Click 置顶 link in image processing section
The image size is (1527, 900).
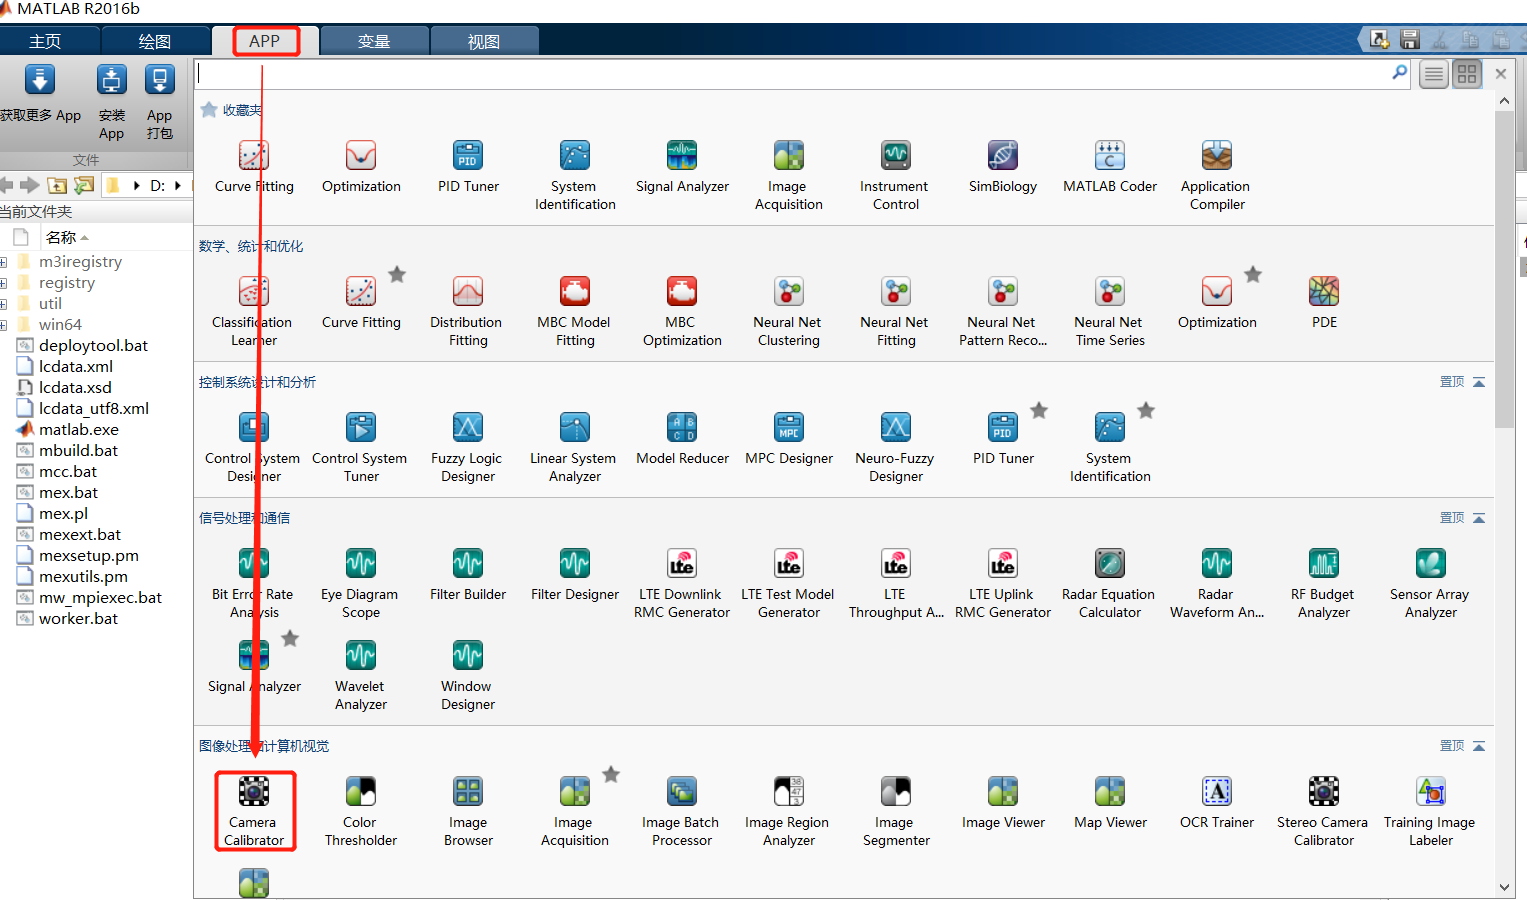pos(1452,746)
